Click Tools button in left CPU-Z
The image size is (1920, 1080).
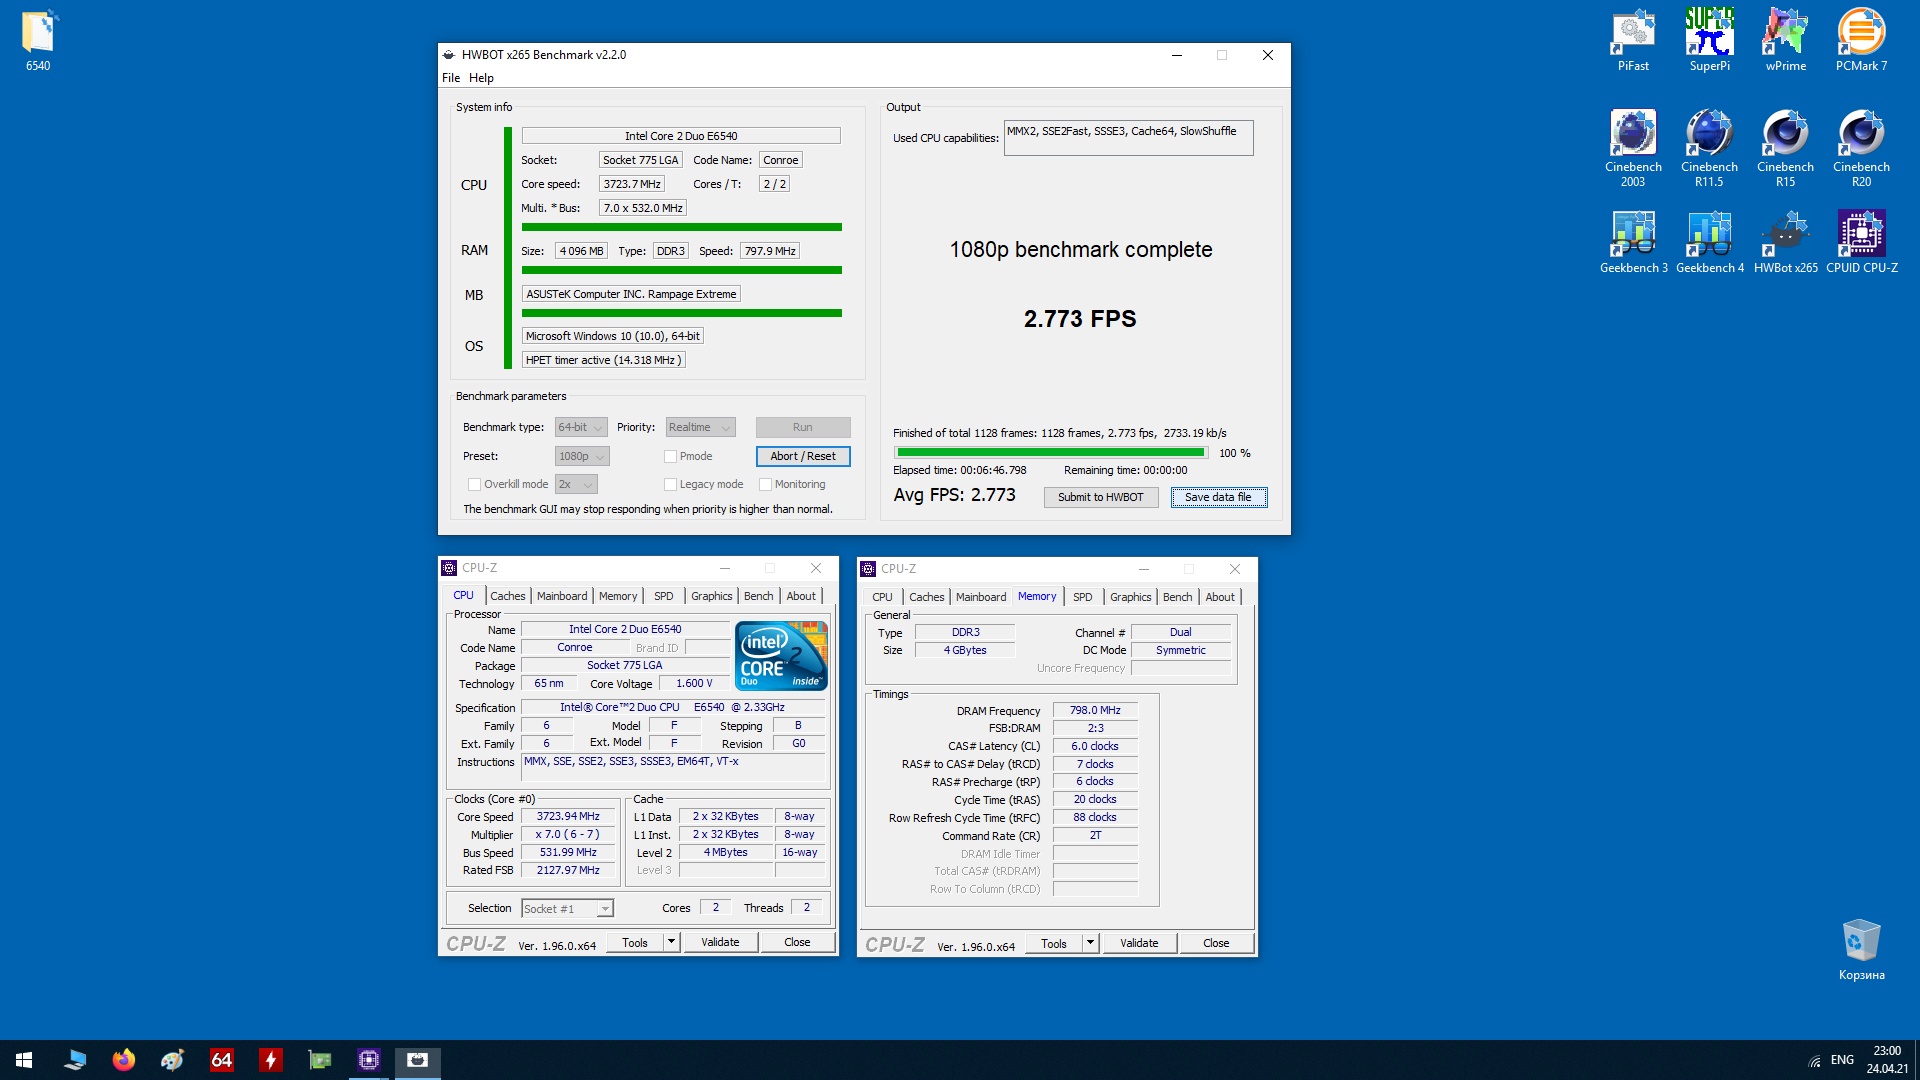click(x=635, y=942)
